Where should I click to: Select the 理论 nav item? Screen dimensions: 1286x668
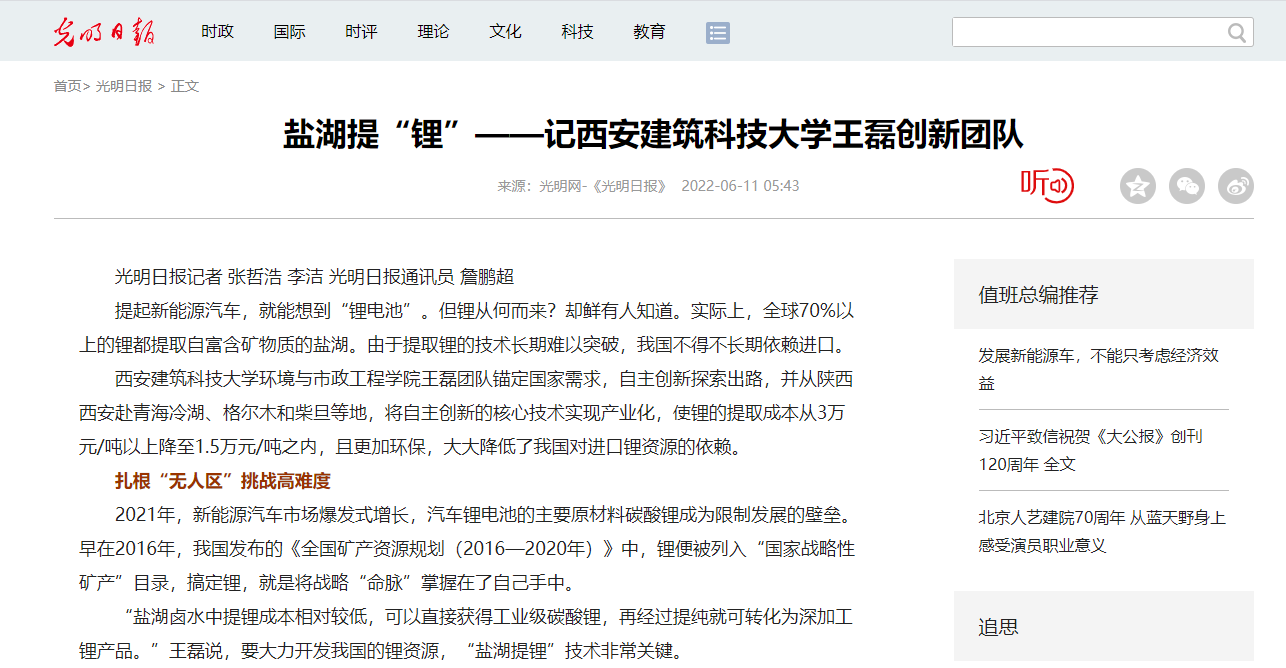coord(433,32)
